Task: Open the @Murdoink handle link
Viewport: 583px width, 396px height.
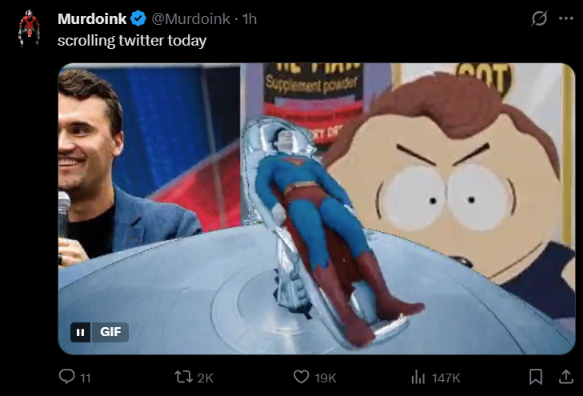Action: pos(190,19)
